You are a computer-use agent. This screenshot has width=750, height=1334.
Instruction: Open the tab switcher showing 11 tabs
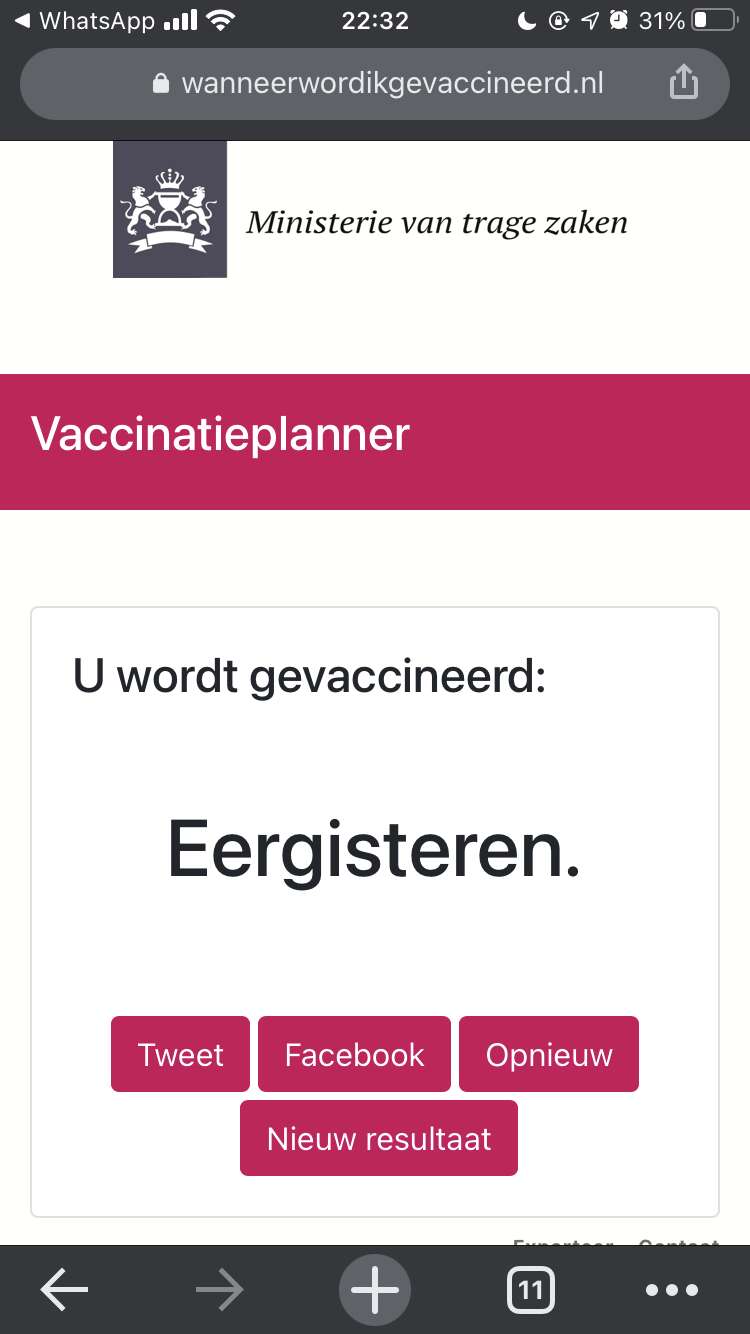pyautogui.click(x=531, y=1291)
